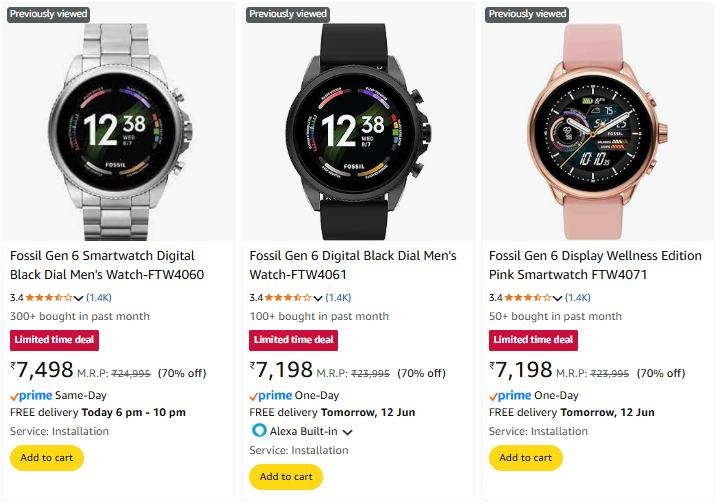Add black FTW4061 watch to cart
Viewport: 716px width, 504px height.
[x=286, y=477]
